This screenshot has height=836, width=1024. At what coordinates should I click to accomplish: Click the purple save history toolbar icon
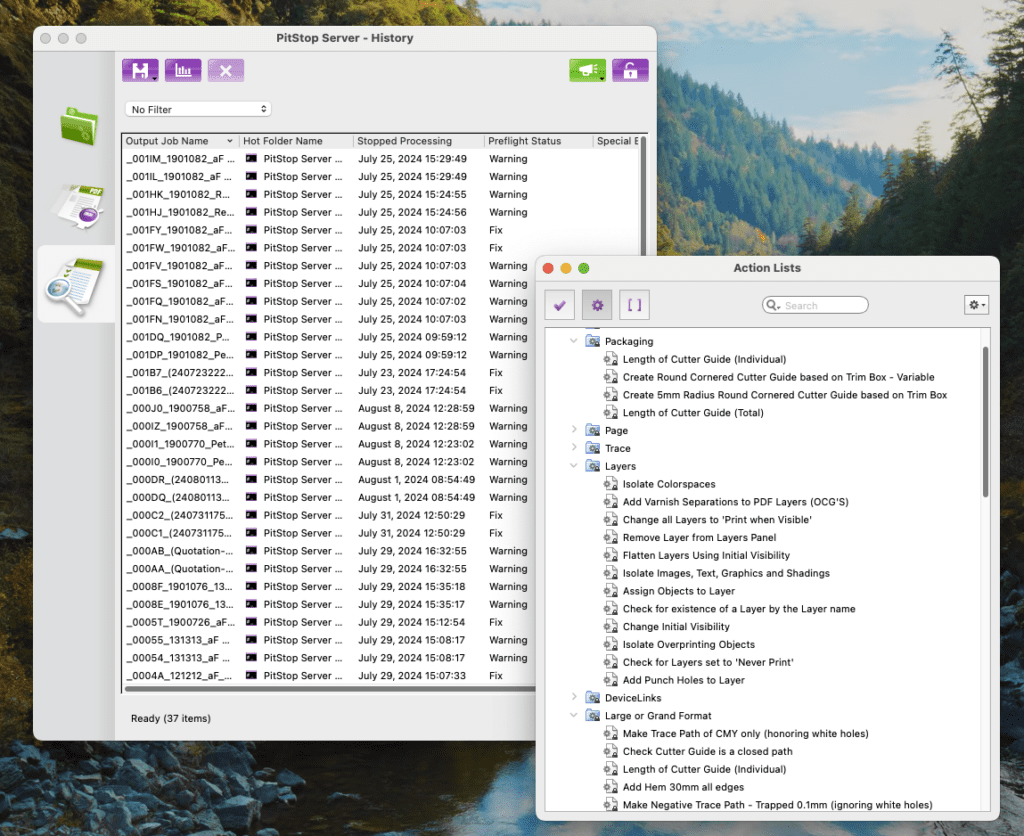coord(140,71)
